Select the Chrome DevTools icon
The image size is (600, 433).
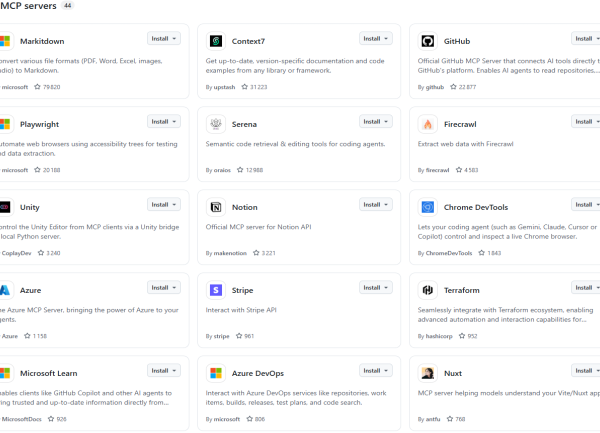point(428,207)
